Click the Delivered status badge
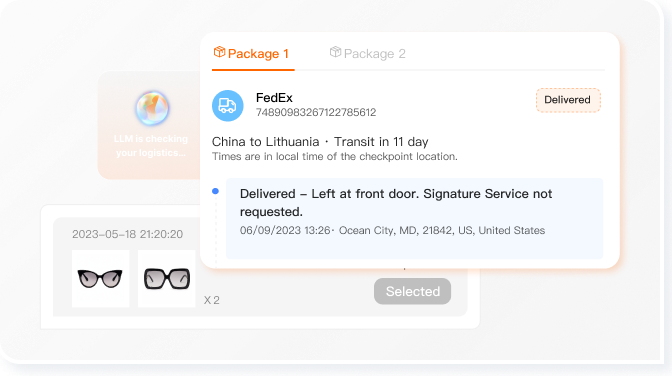Screen dimensions: 672x376 click(x=568, y=100)
